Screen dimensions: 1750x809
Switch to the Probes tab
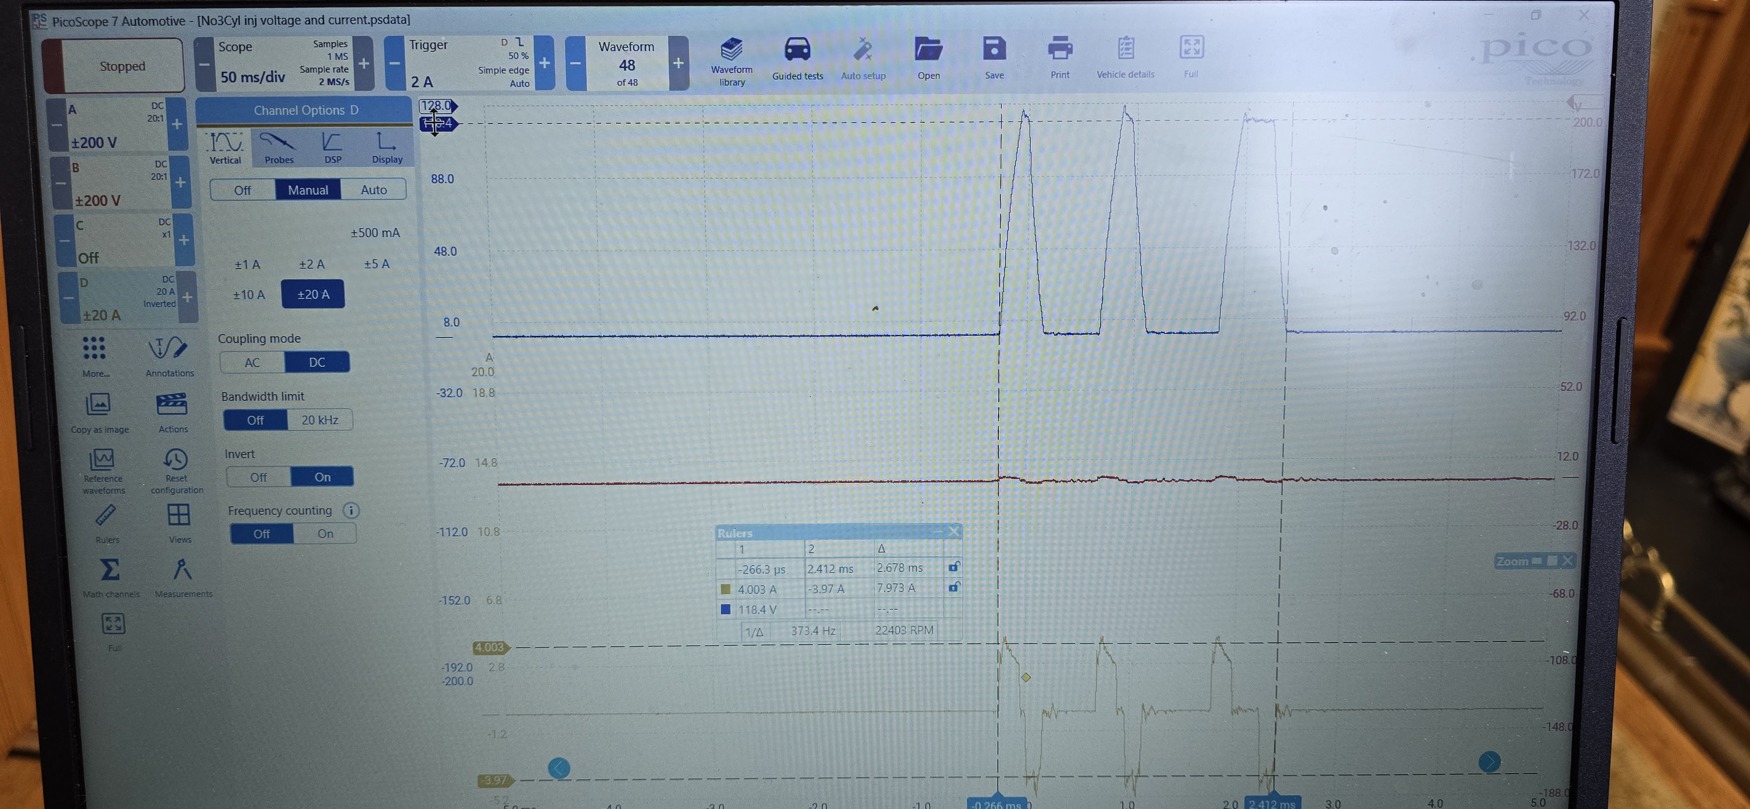pos(278,147)
